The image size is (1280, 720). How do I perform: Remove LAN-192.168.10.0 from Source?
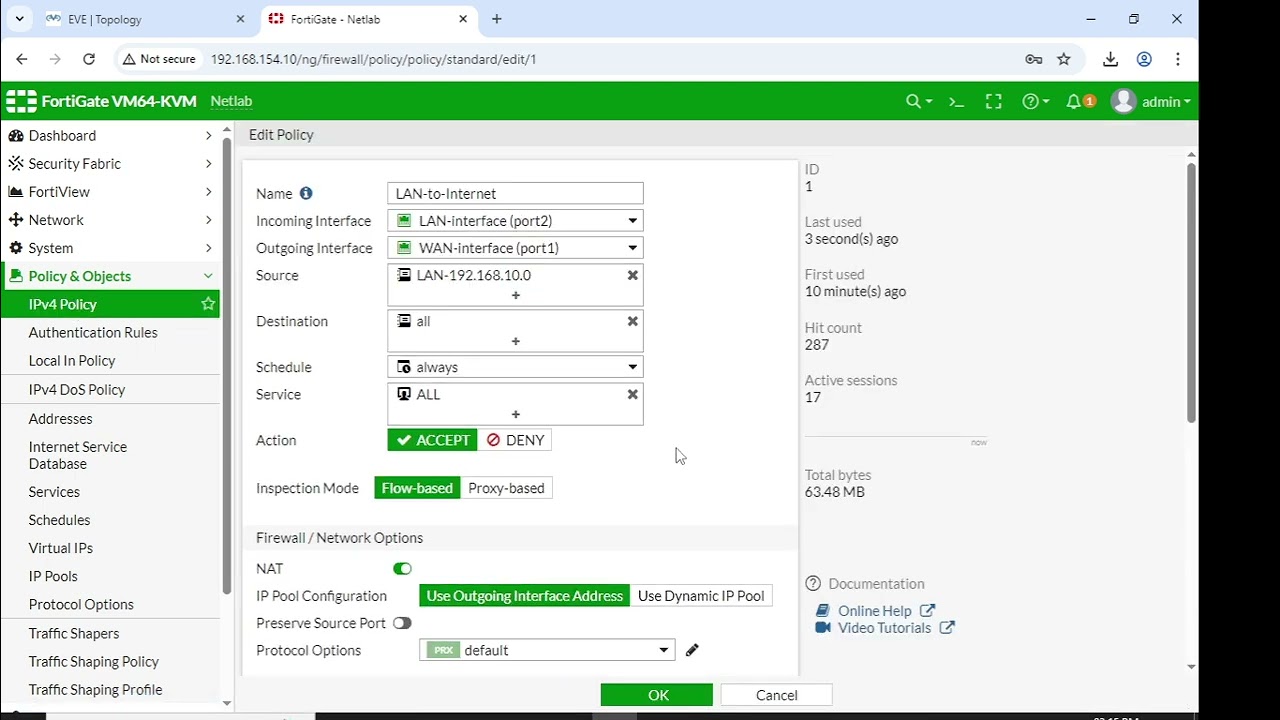click(632, 275)
